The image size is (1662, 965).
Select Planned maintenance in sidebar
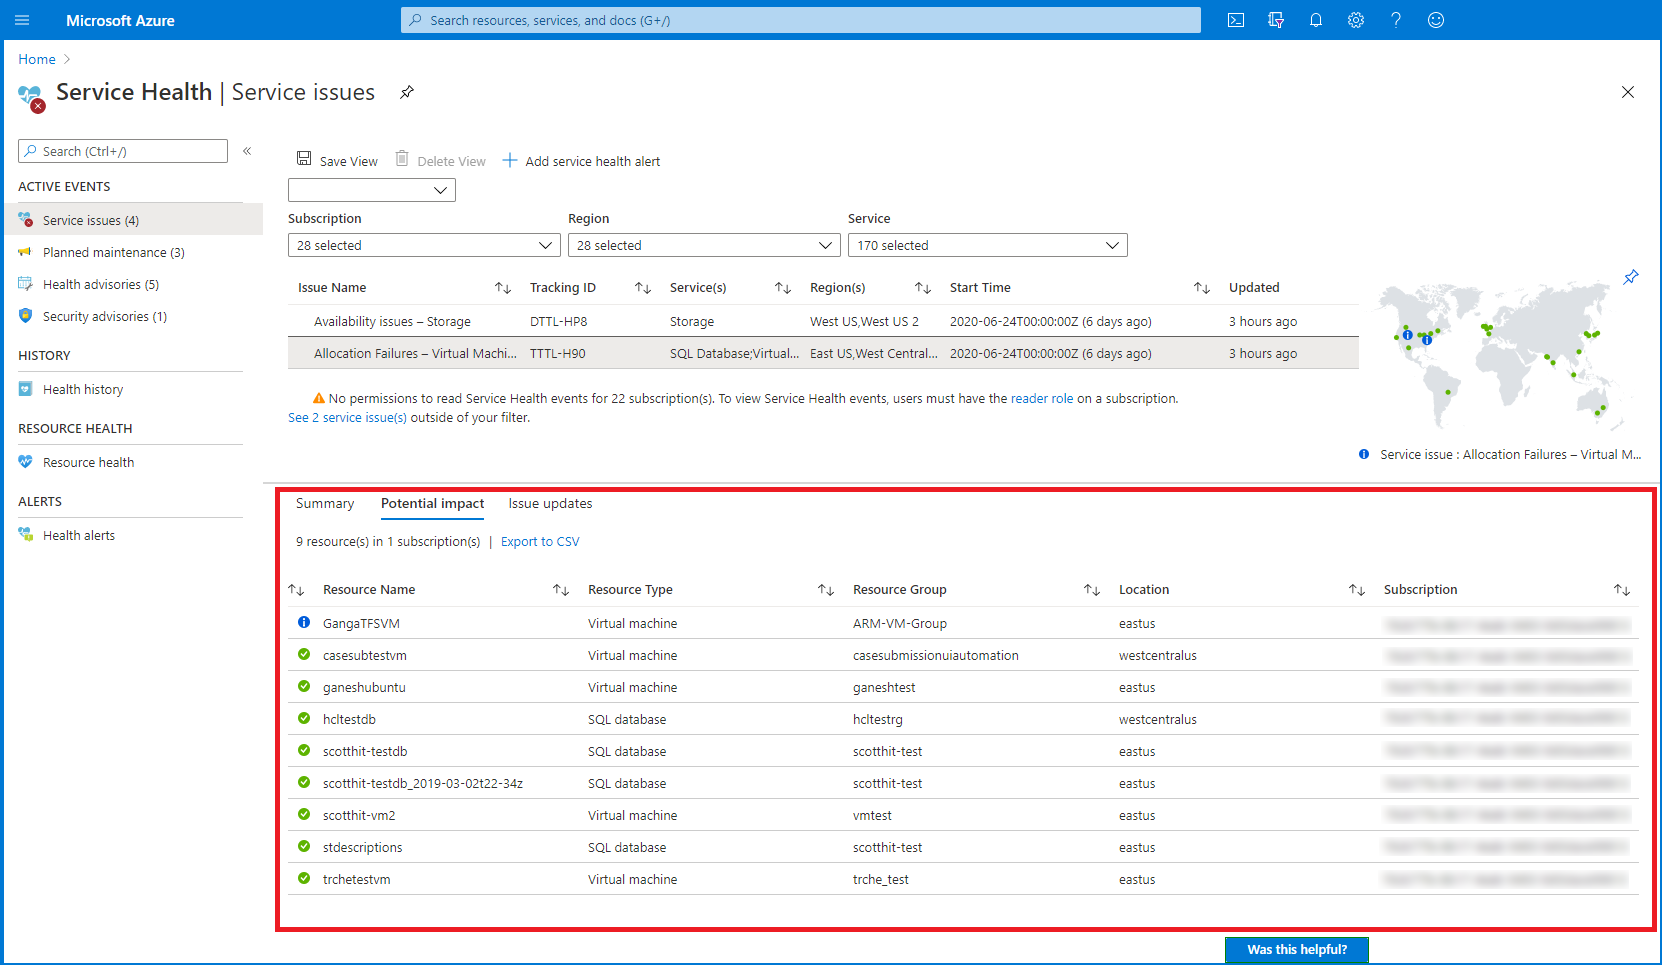(113, 253)
